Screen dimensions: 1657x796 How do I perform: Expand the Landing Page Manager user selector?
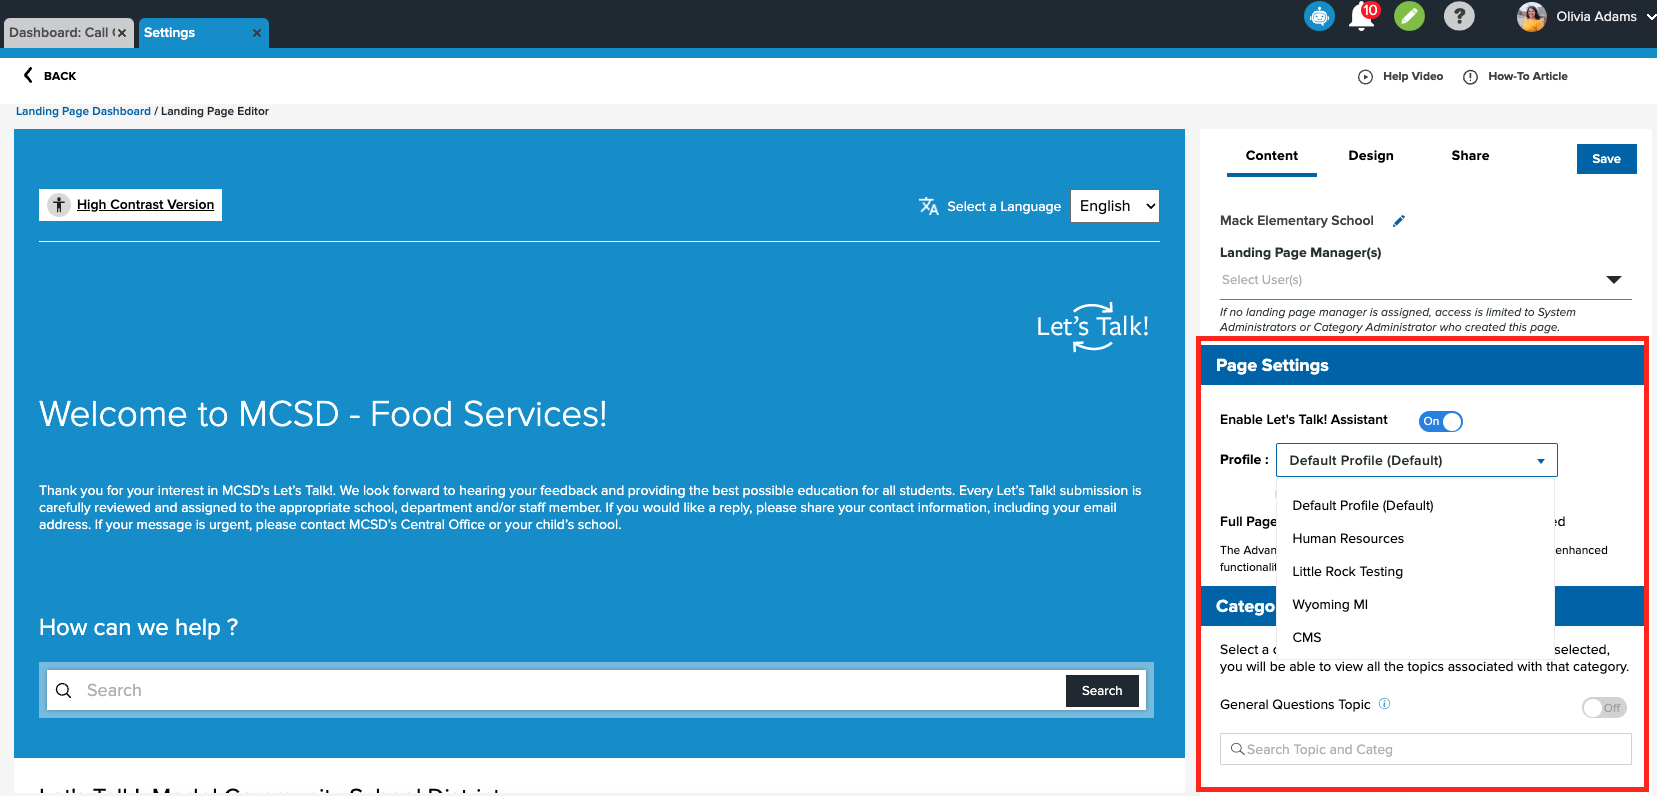point(1613,280)
